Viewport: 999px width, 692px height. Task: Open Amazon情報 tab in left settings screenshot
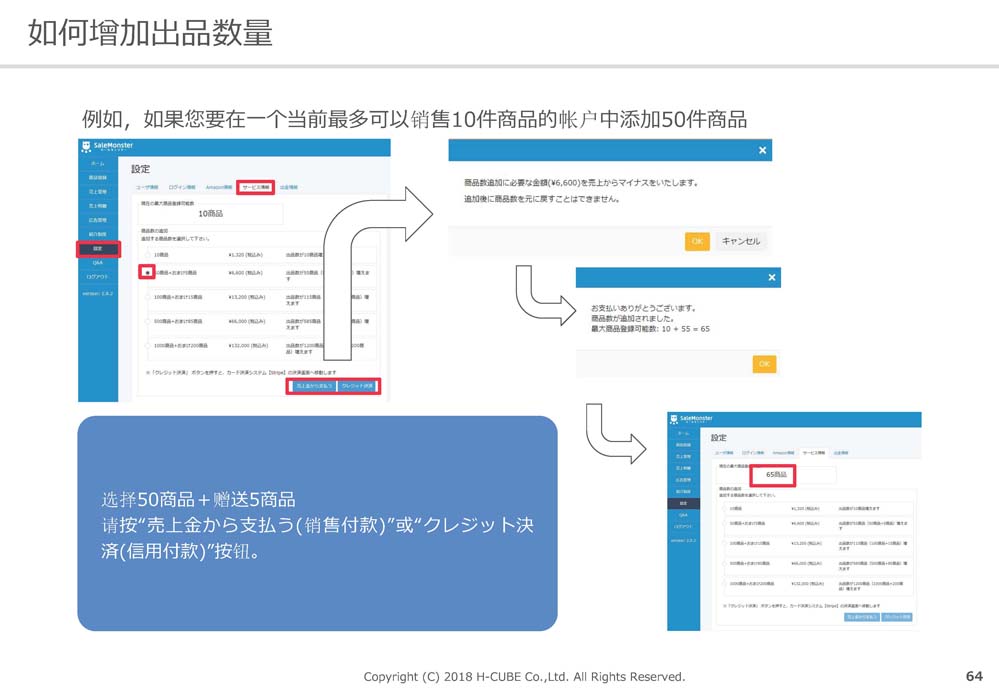coord(219,187)
